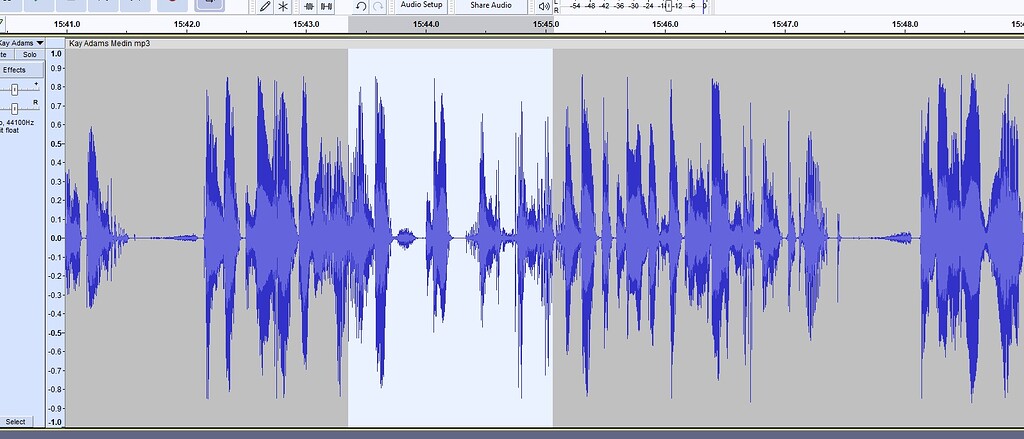Click the Share Audio button
The height and width of the screenshot is (439, 1024).
point(491,5)
